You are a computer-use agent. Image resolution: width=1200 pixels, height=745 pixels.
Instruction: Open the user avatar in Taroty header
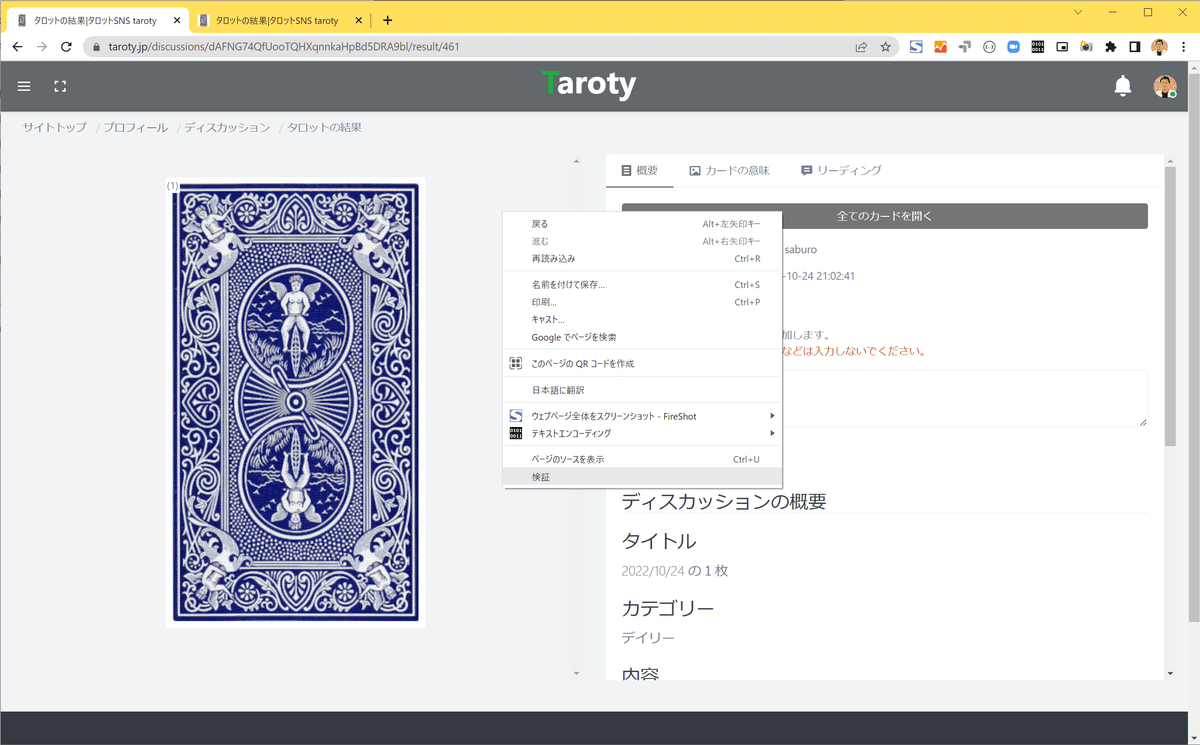(x=1163, y=86)
